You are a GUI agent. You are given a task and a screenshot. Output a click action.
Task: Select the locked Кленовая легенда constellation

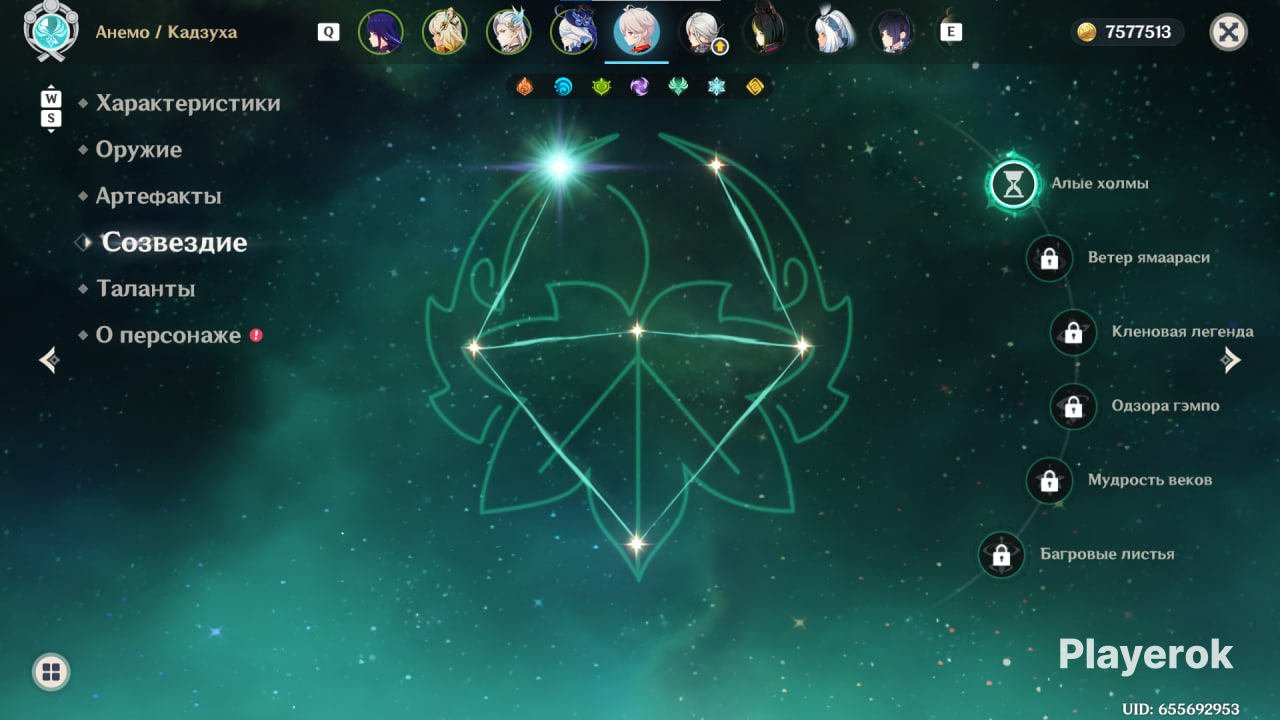pyautogui.click(x=1073, y=332)
